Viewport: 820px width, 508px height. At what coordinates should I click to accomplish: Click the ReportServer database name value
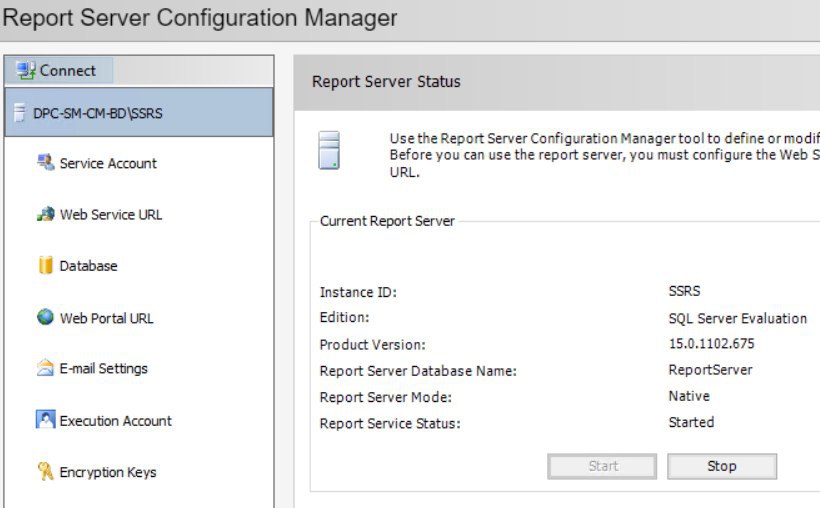tap(710, 370)
